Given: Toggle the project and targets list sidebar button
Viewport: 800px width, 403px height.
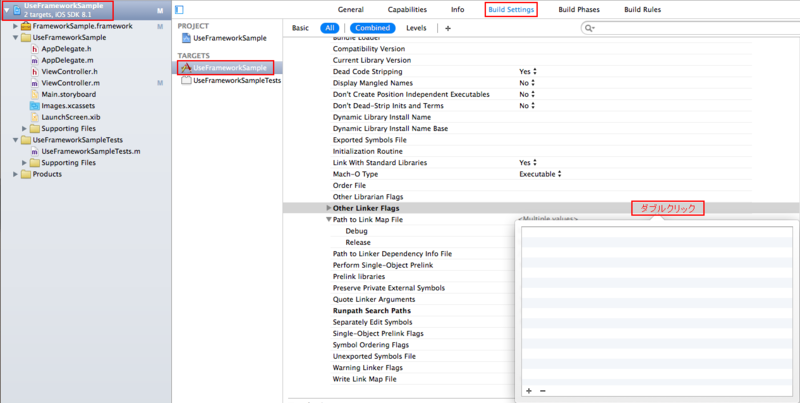Looking at the screenshot, I should (179, 10).
